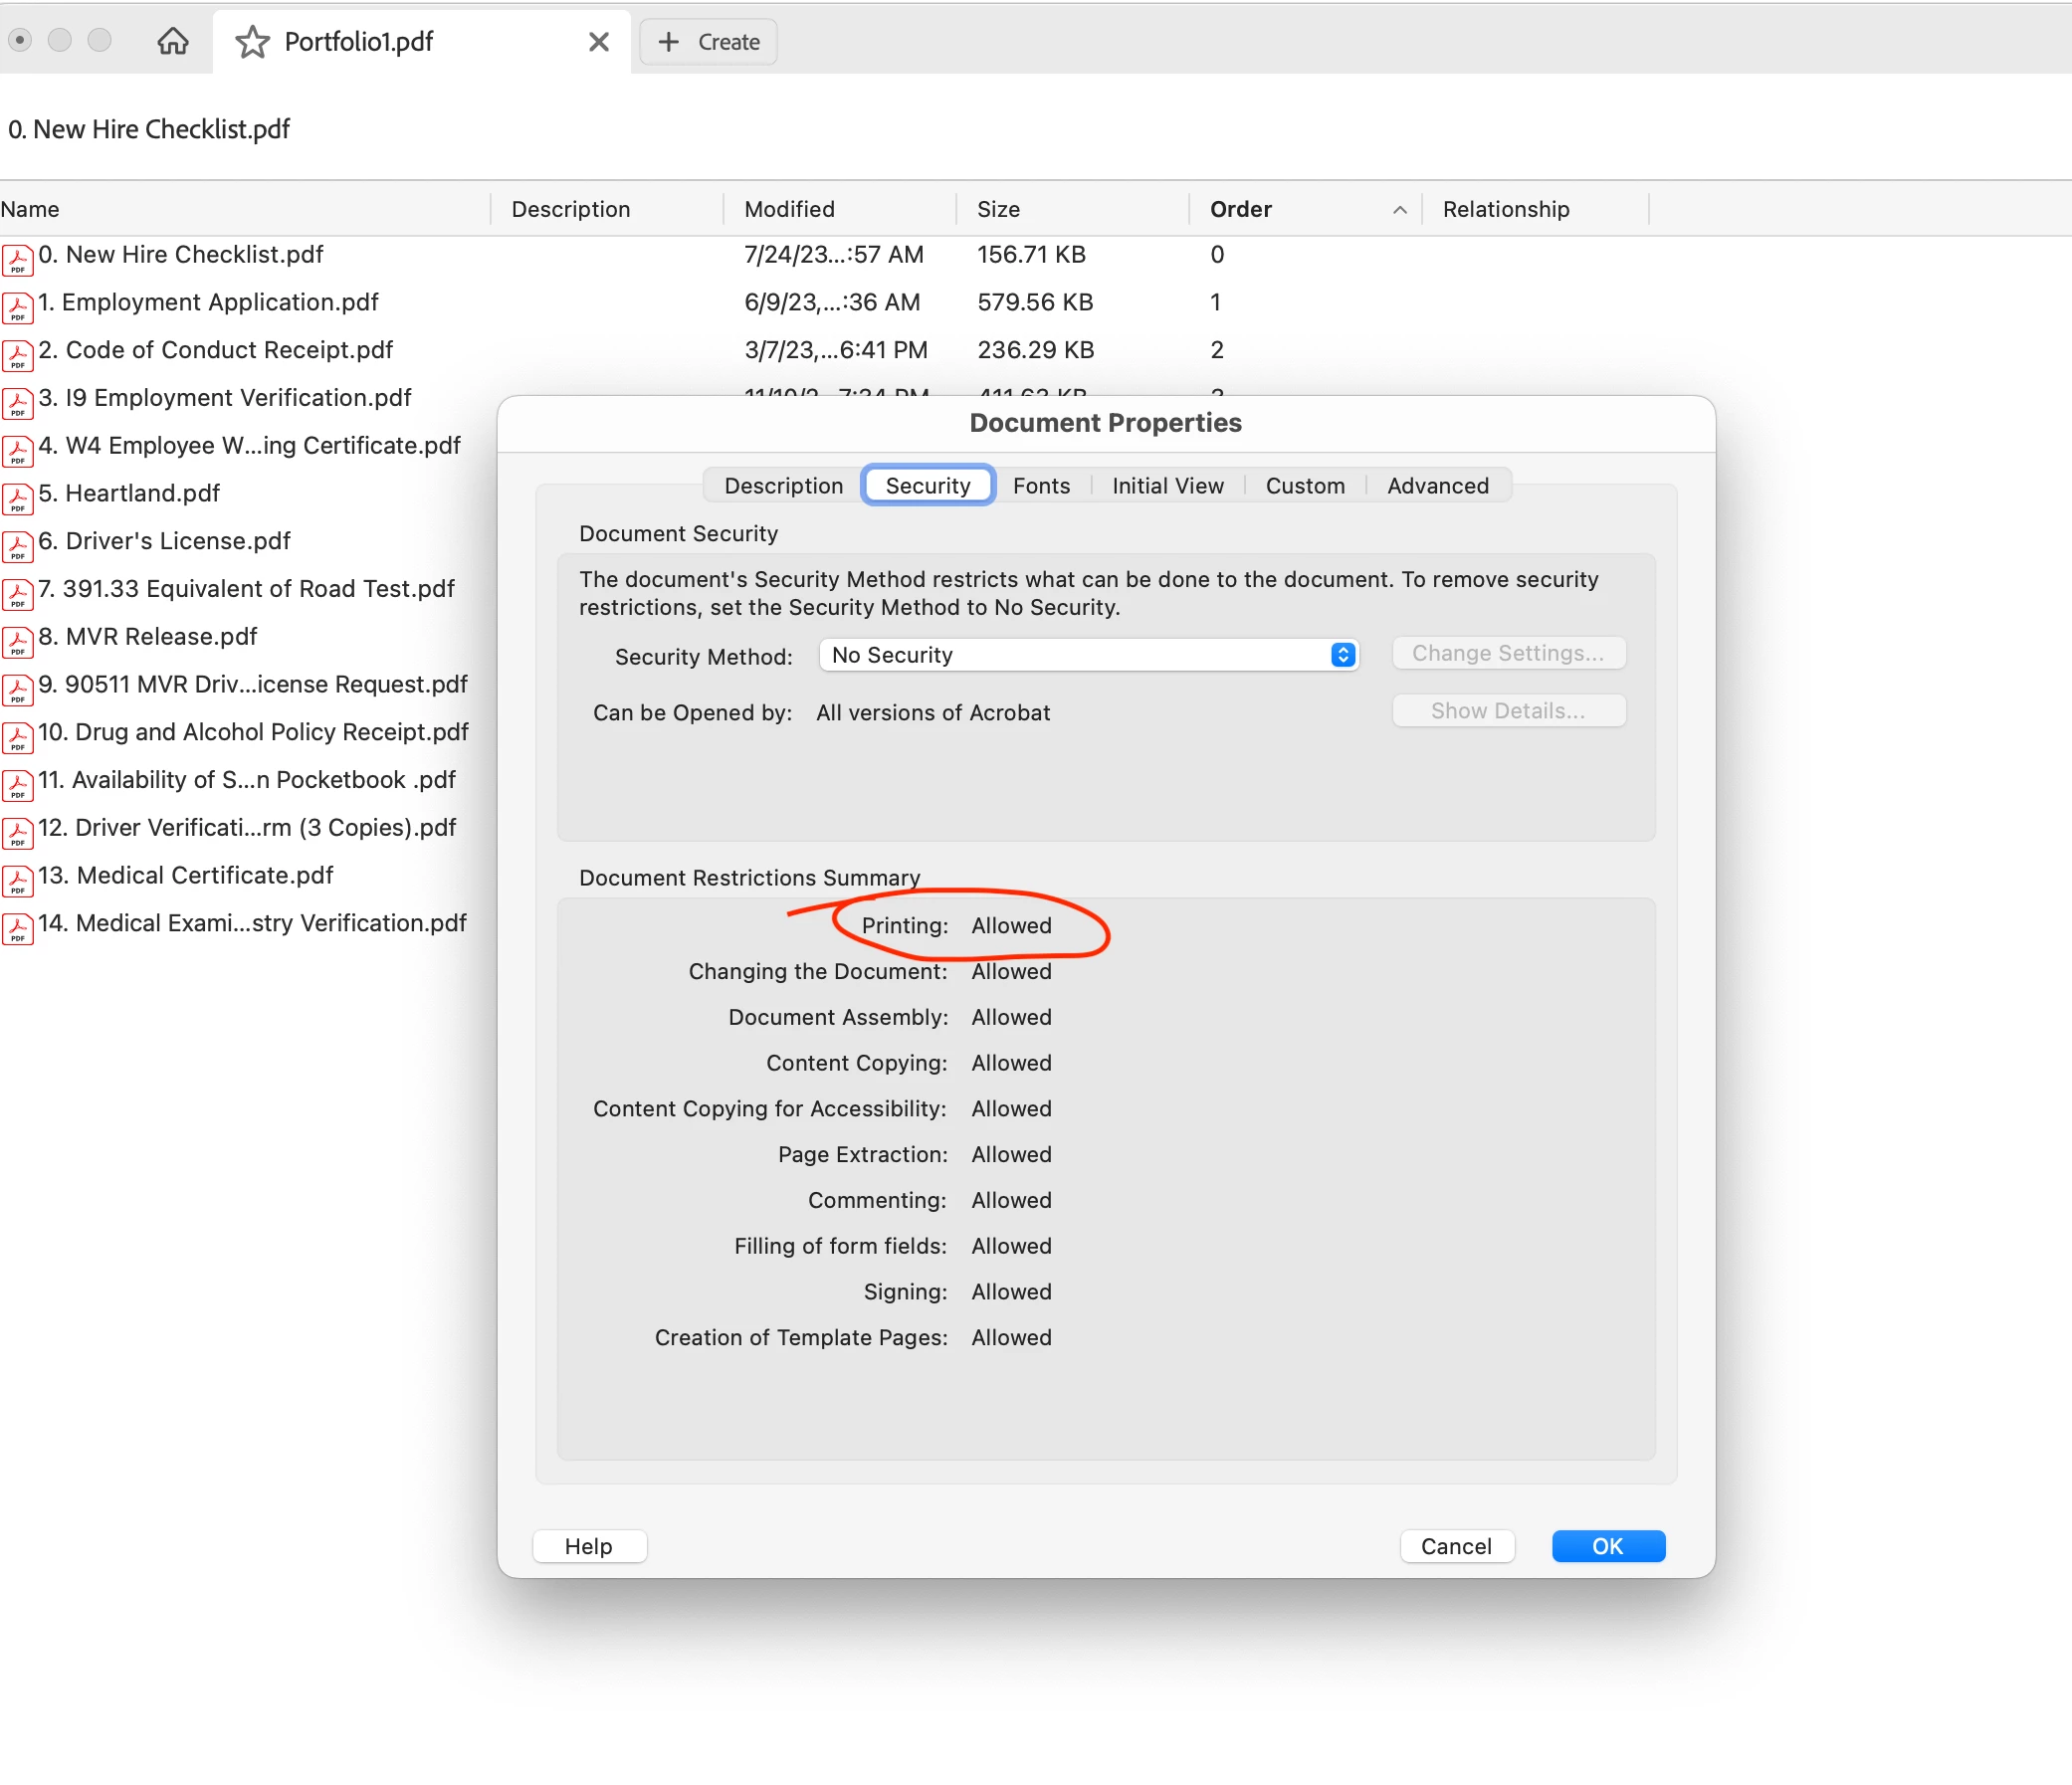
Task: Switch to the Fonts tab
Action: point(1041,486)
